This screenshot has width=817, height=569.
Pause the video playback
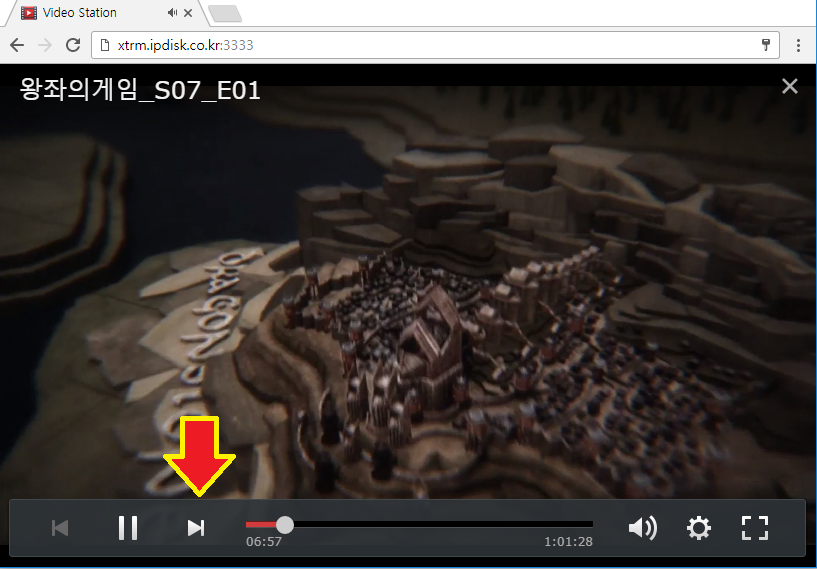pos(128,528)
